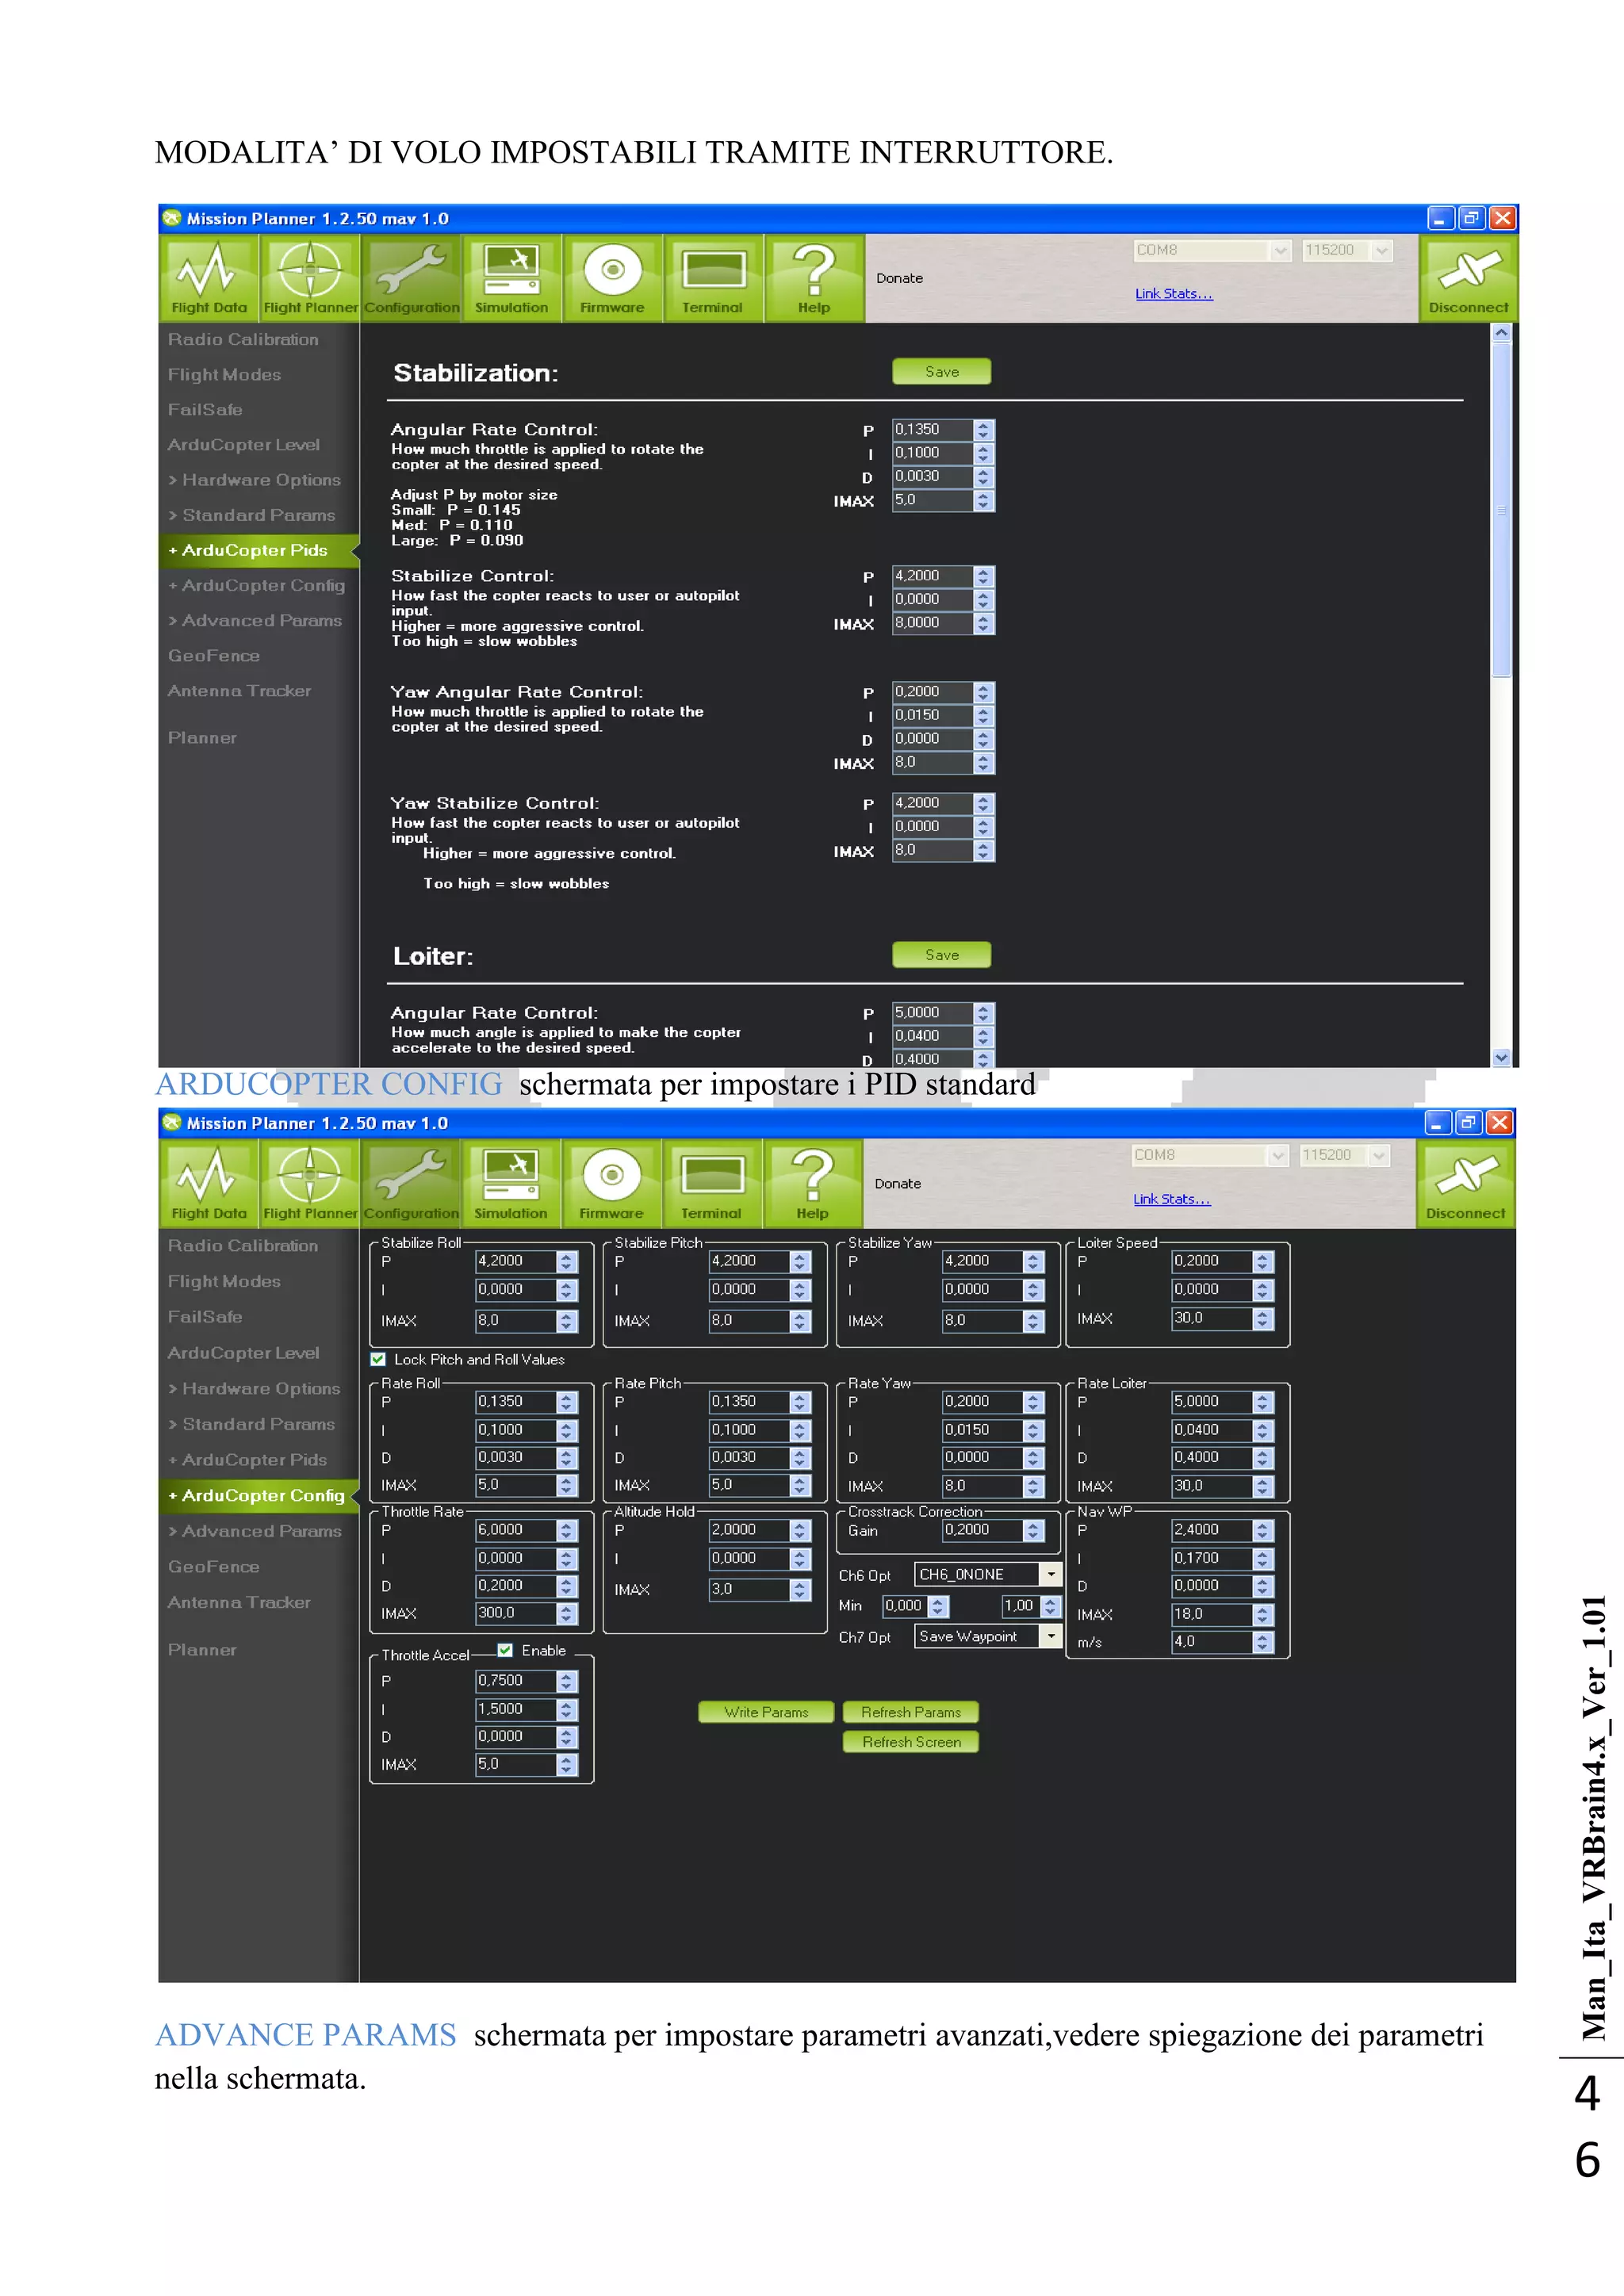Click Refresh Params button
The width and height of the screenshot is (1624, 2296).
(x=911, y=1712)
